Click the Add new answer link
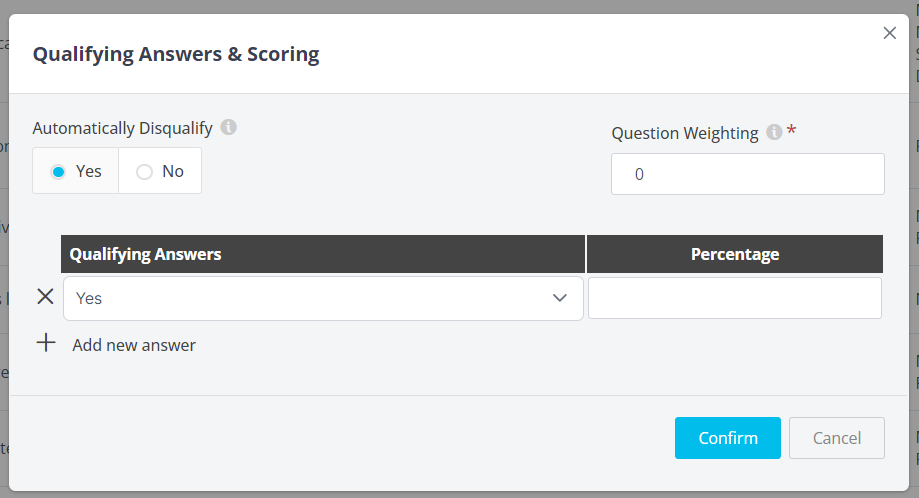 tap(134, 345)
